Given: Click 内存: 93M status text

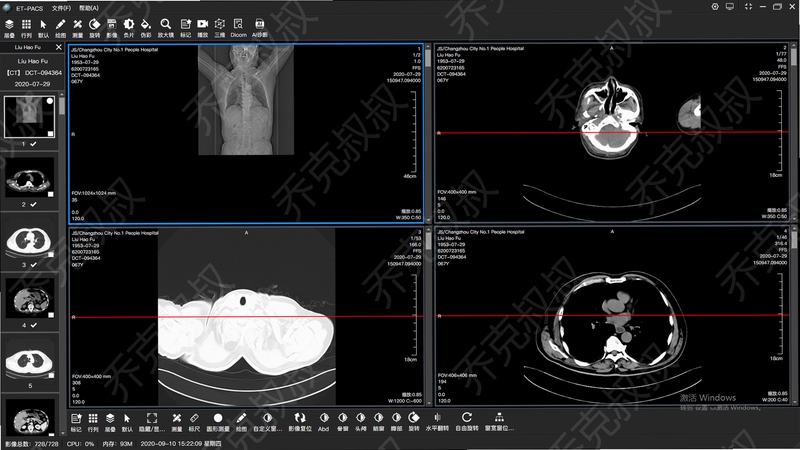Looking at the screenshot, I should coord(117,444).
